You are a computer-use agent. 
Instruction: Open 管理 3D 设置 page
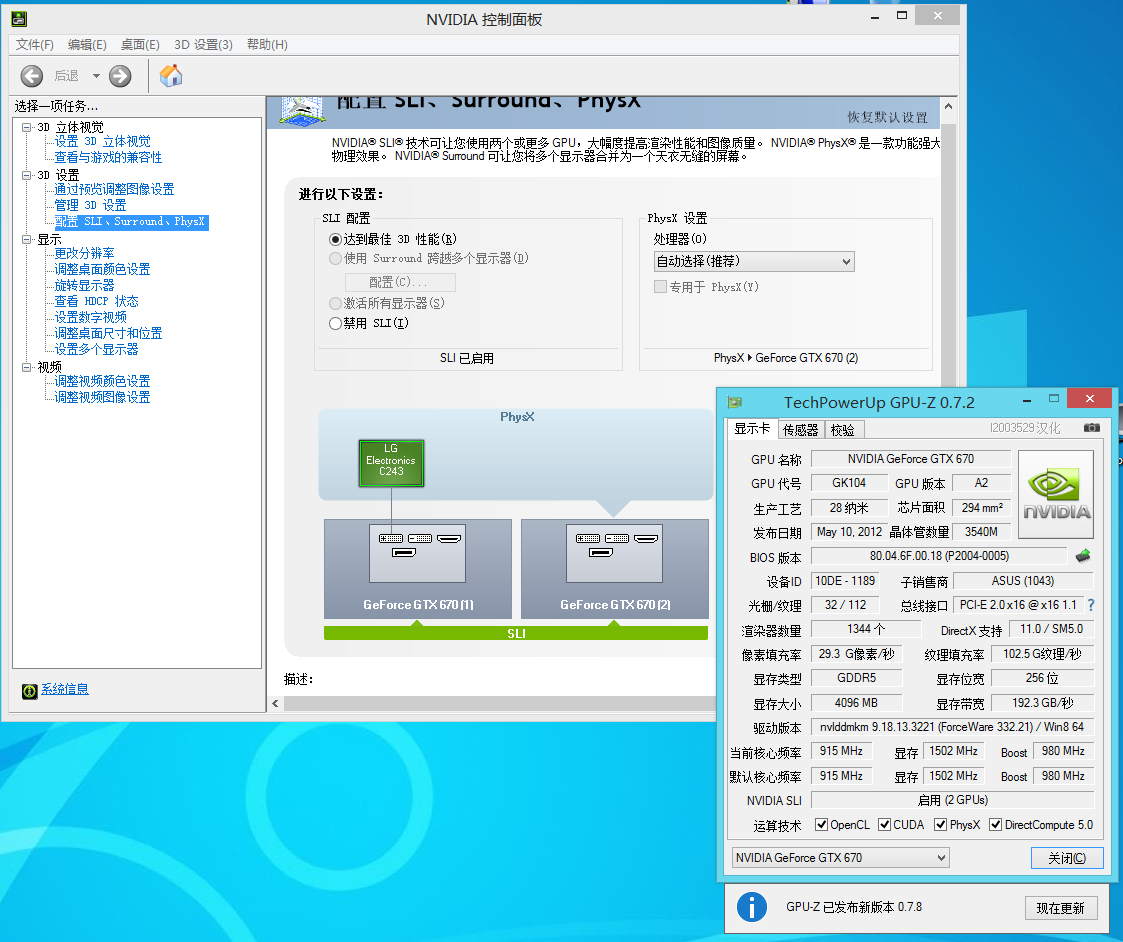pos(90,206)
